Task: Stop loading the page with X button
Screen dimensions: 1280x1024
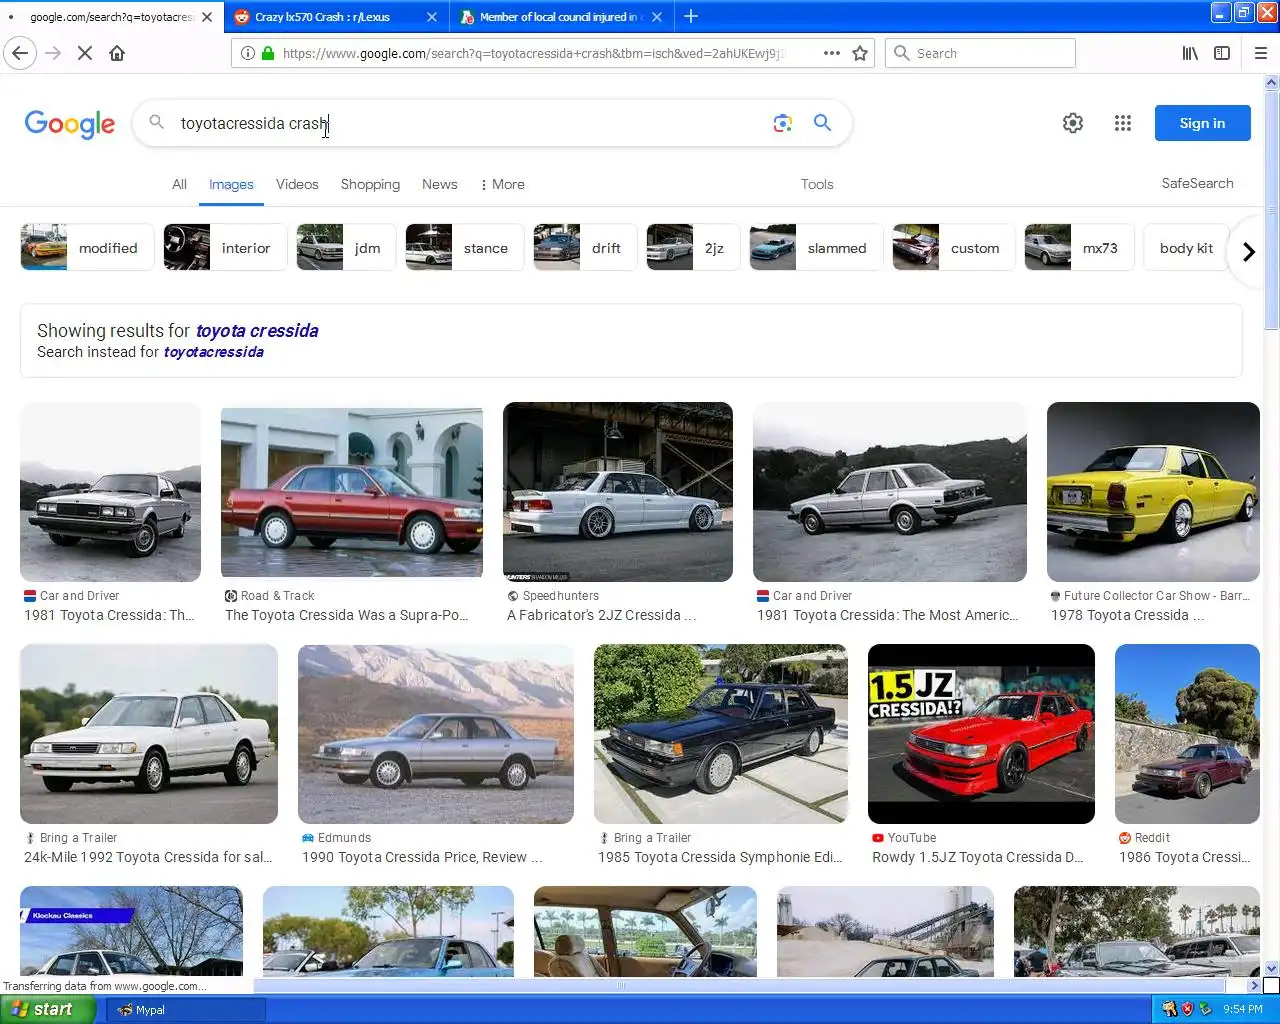Action: (x=85, y=53)
